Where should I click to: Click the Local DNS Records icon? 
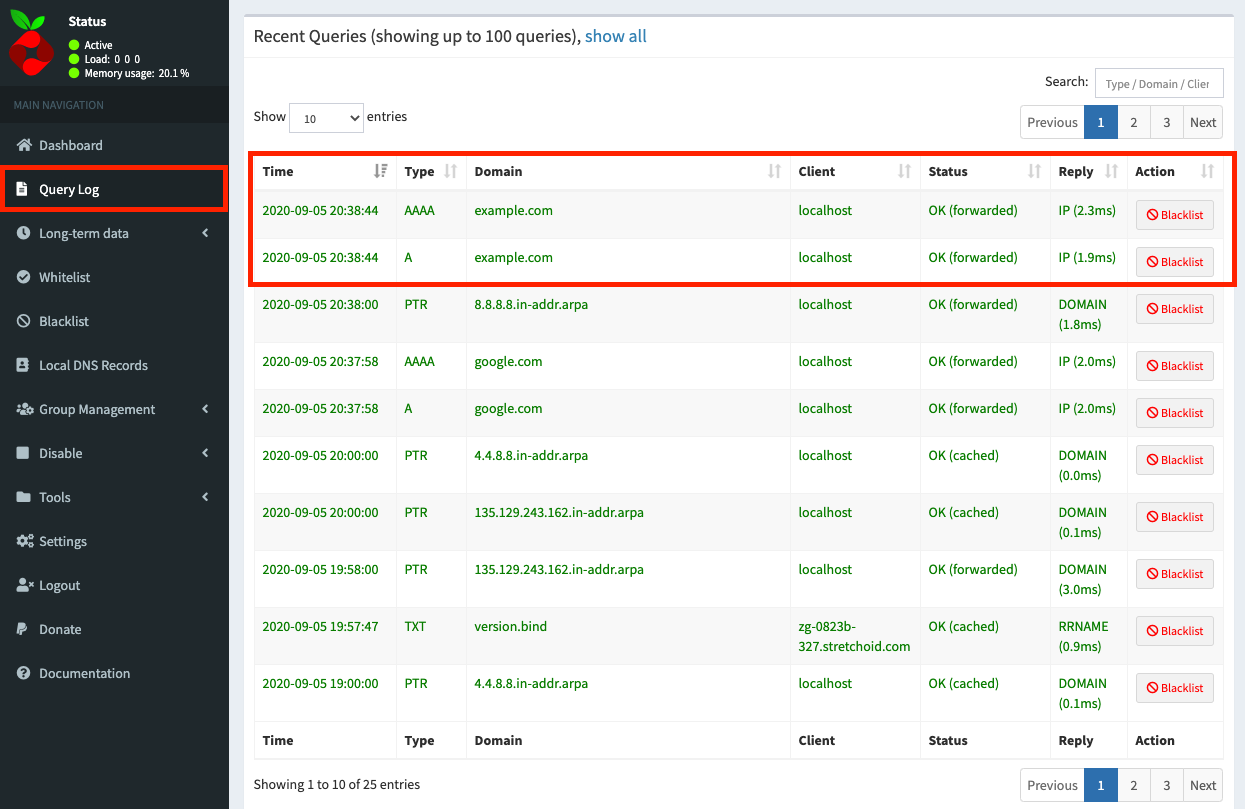click(x=24, y=365)
